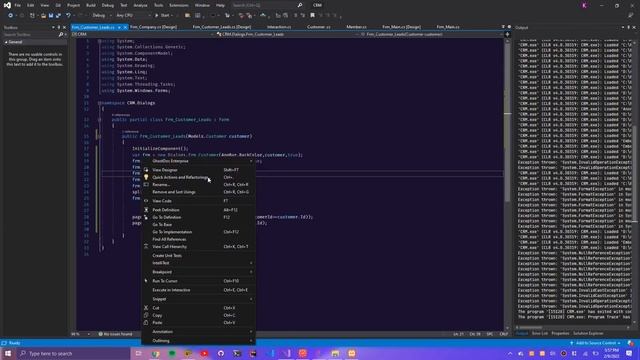Click the user account avatar in the title bar

(x=584, y=5)
